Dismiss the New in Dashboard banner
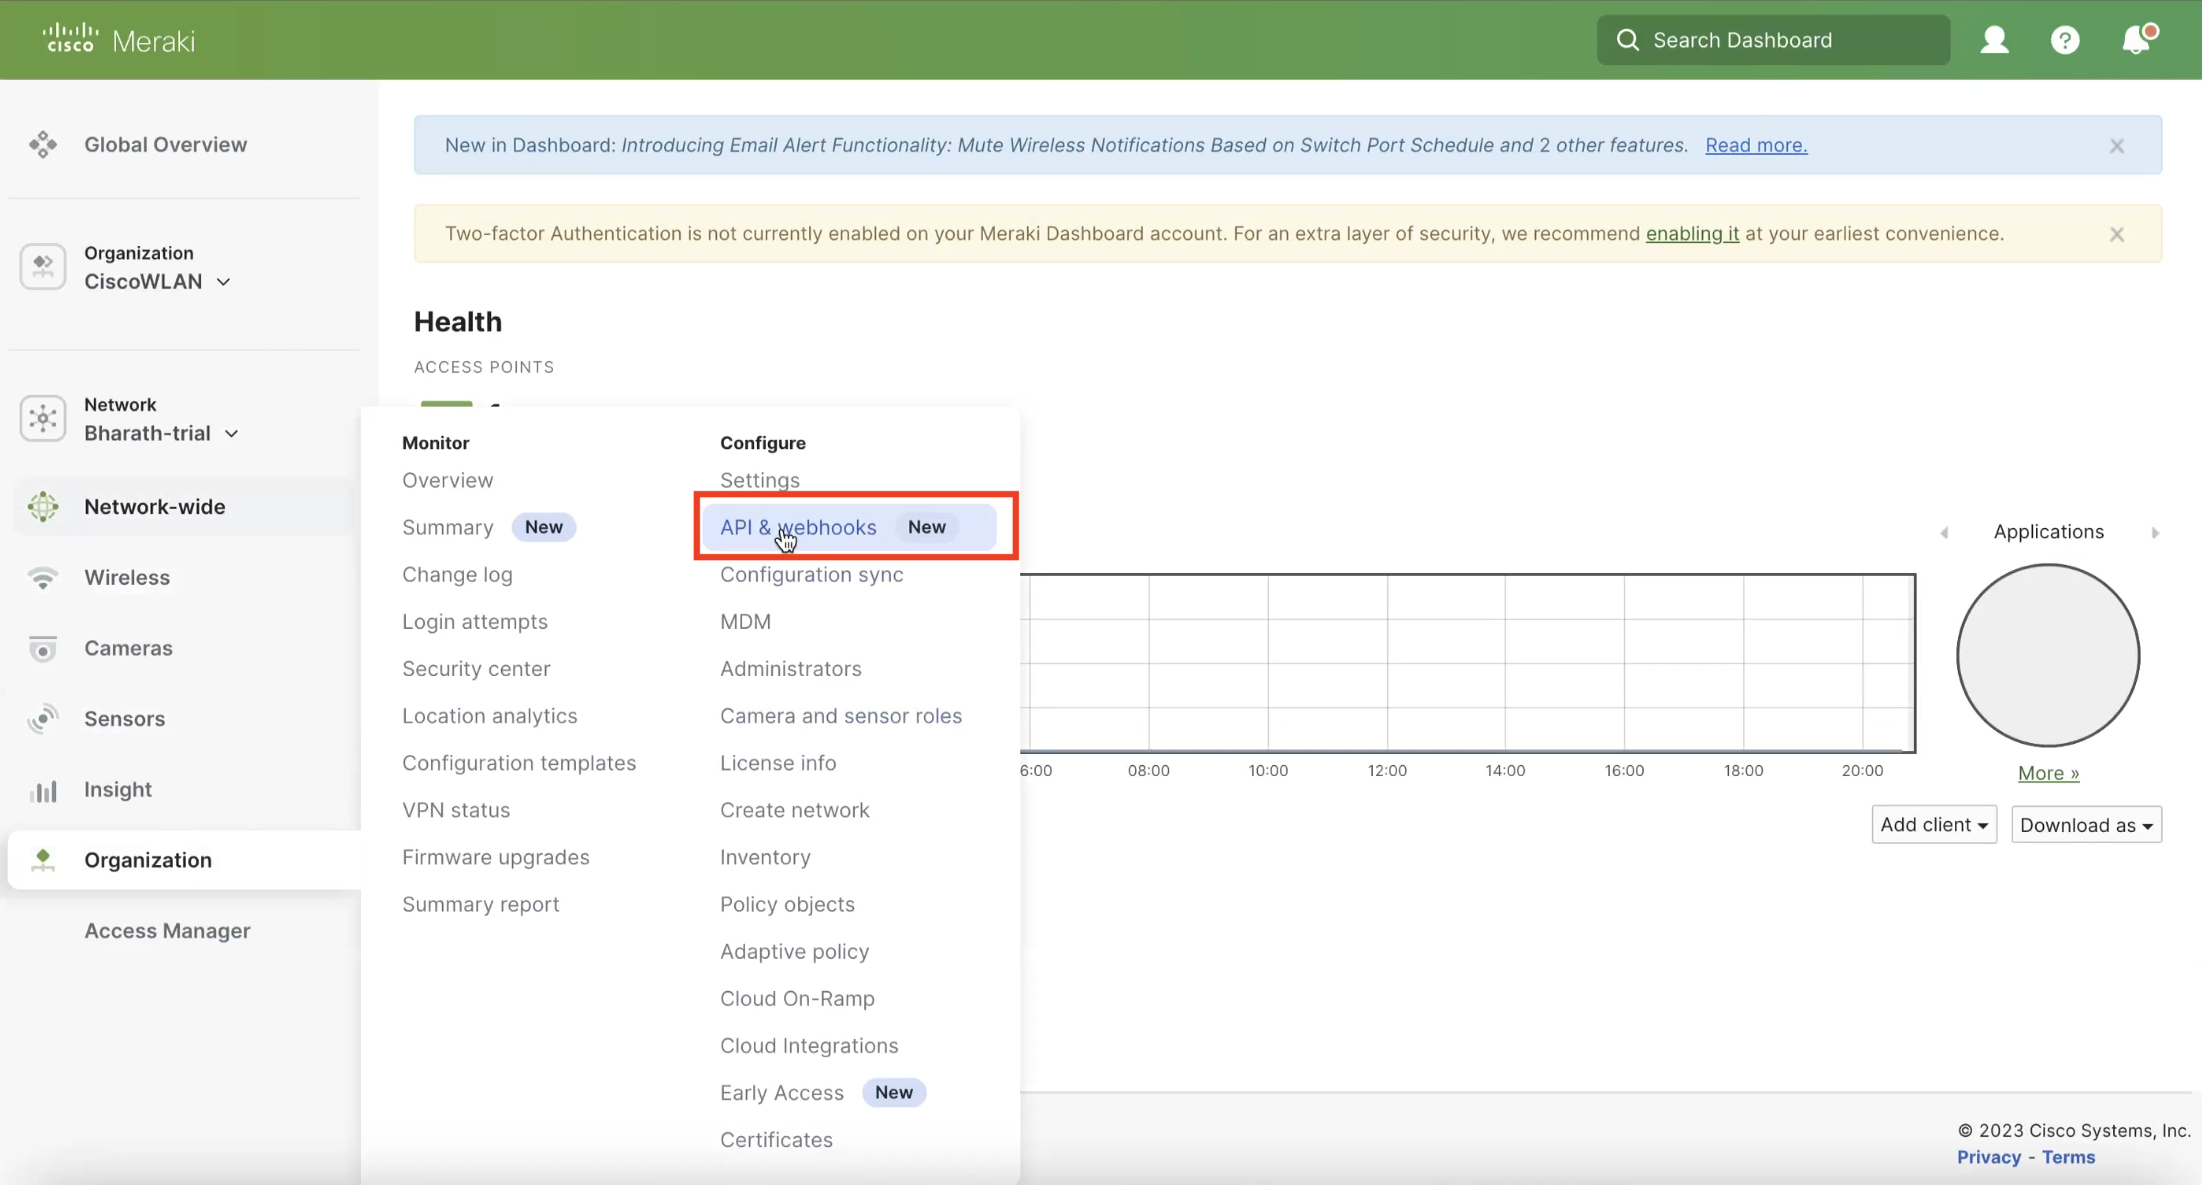2202x1185 pixels. (x=2117, y=146)
